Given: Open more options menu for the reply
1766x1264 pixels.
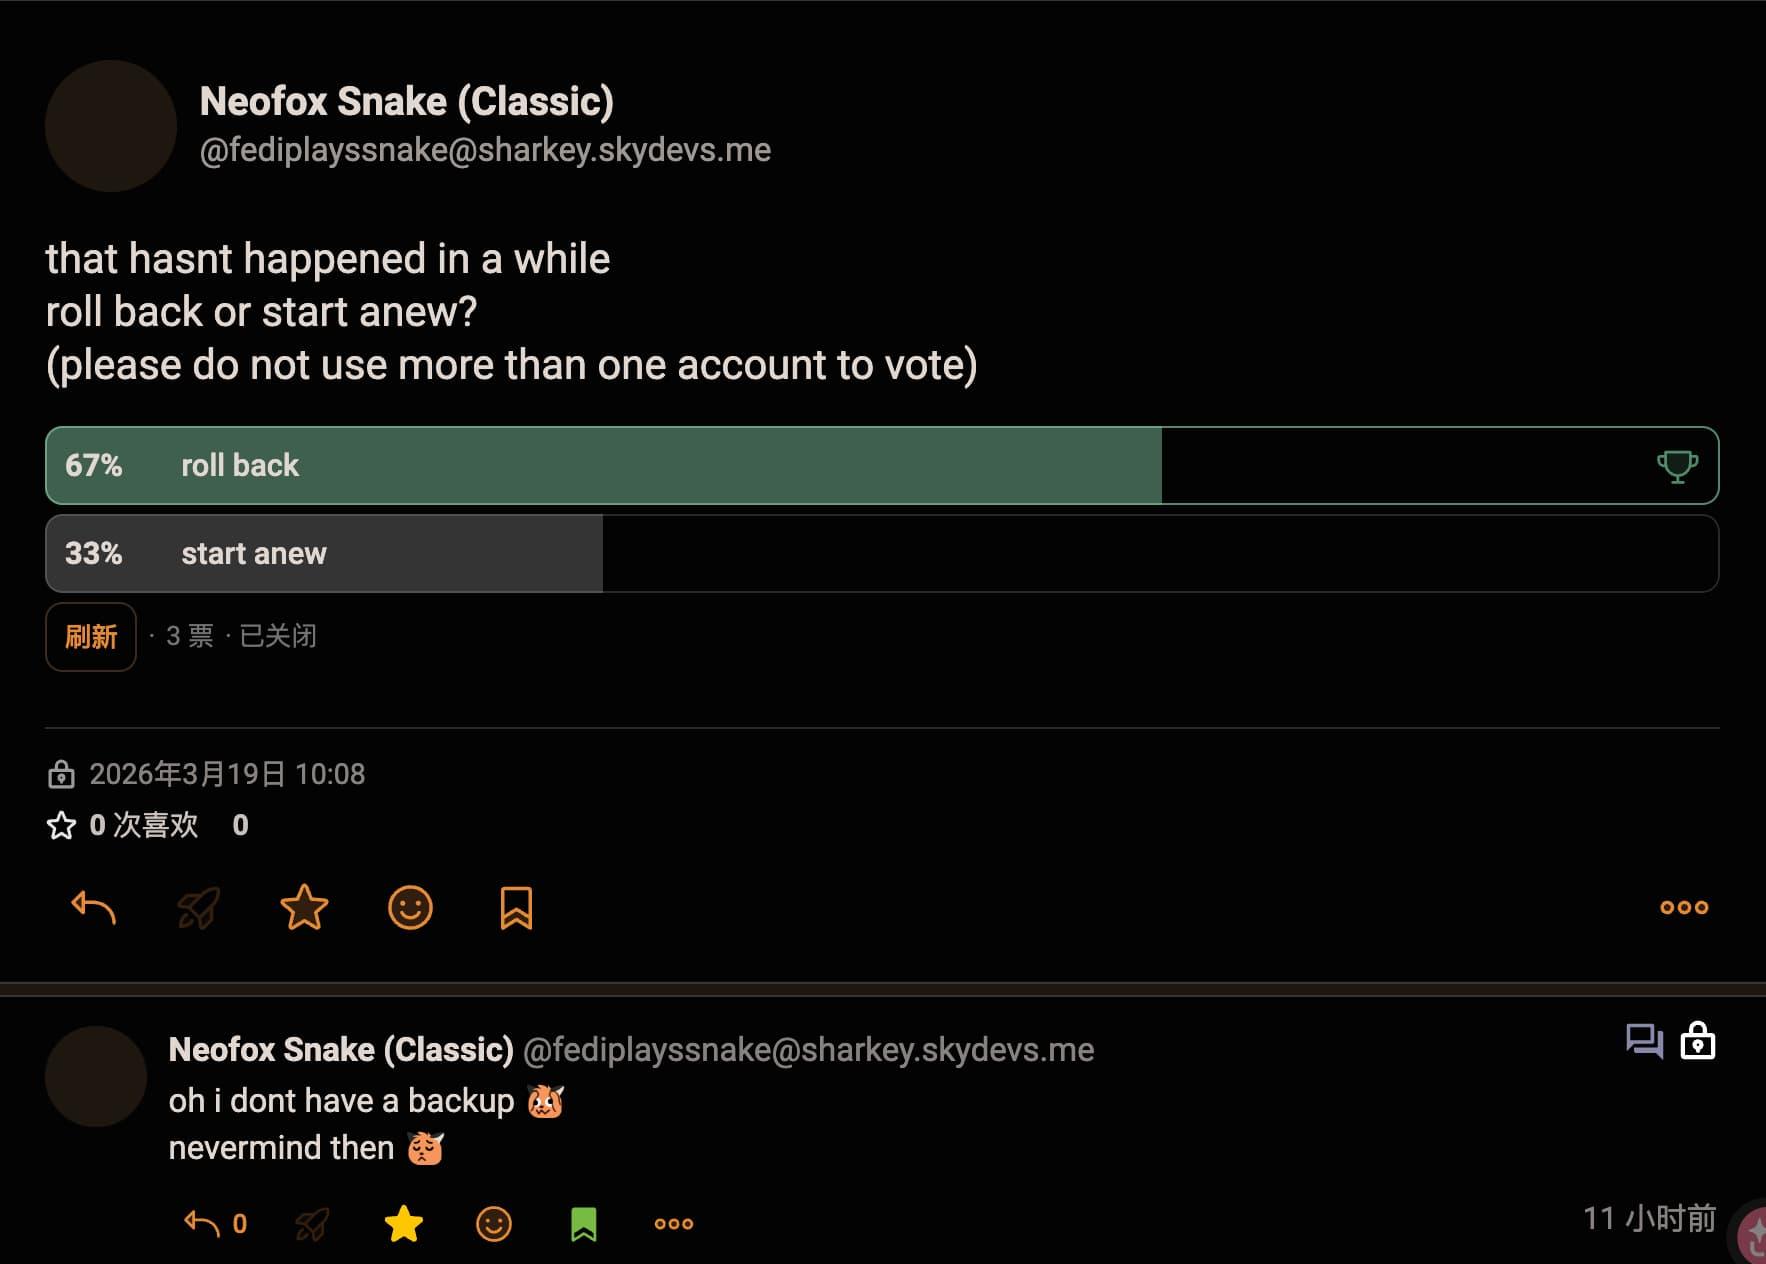Looking at the screenshot, I should pyautogui.click(x=673, y=1223).
